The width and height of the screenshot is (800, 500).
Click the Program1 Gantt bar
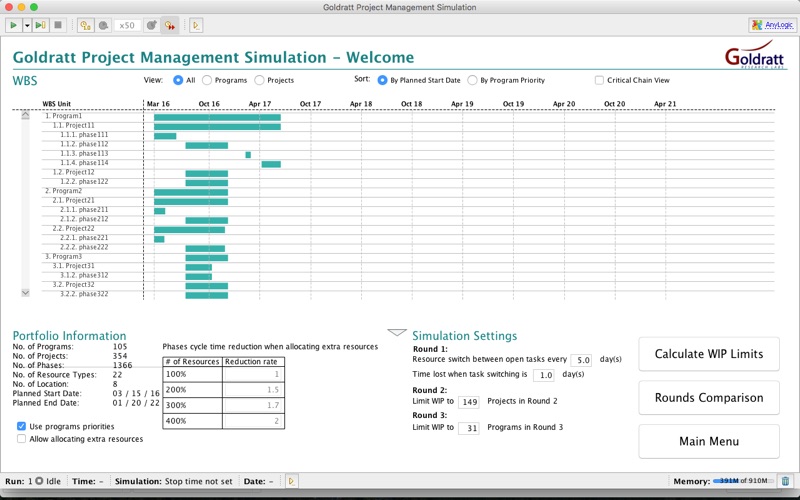click(x=217, y=117)
